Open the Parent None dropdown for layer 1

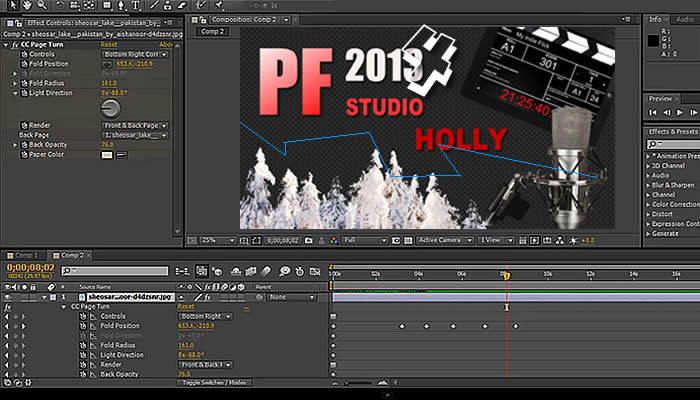pyautogui.click(x=291, y=297)
